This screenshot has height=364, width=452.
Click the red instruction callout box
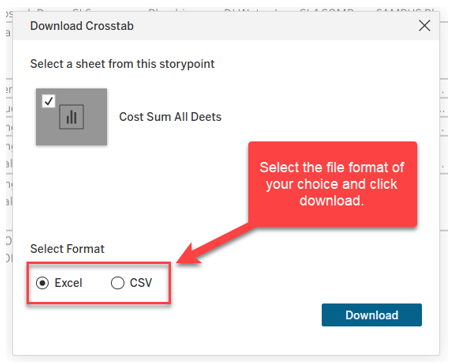pyautogui.click(x=333, y=184)
